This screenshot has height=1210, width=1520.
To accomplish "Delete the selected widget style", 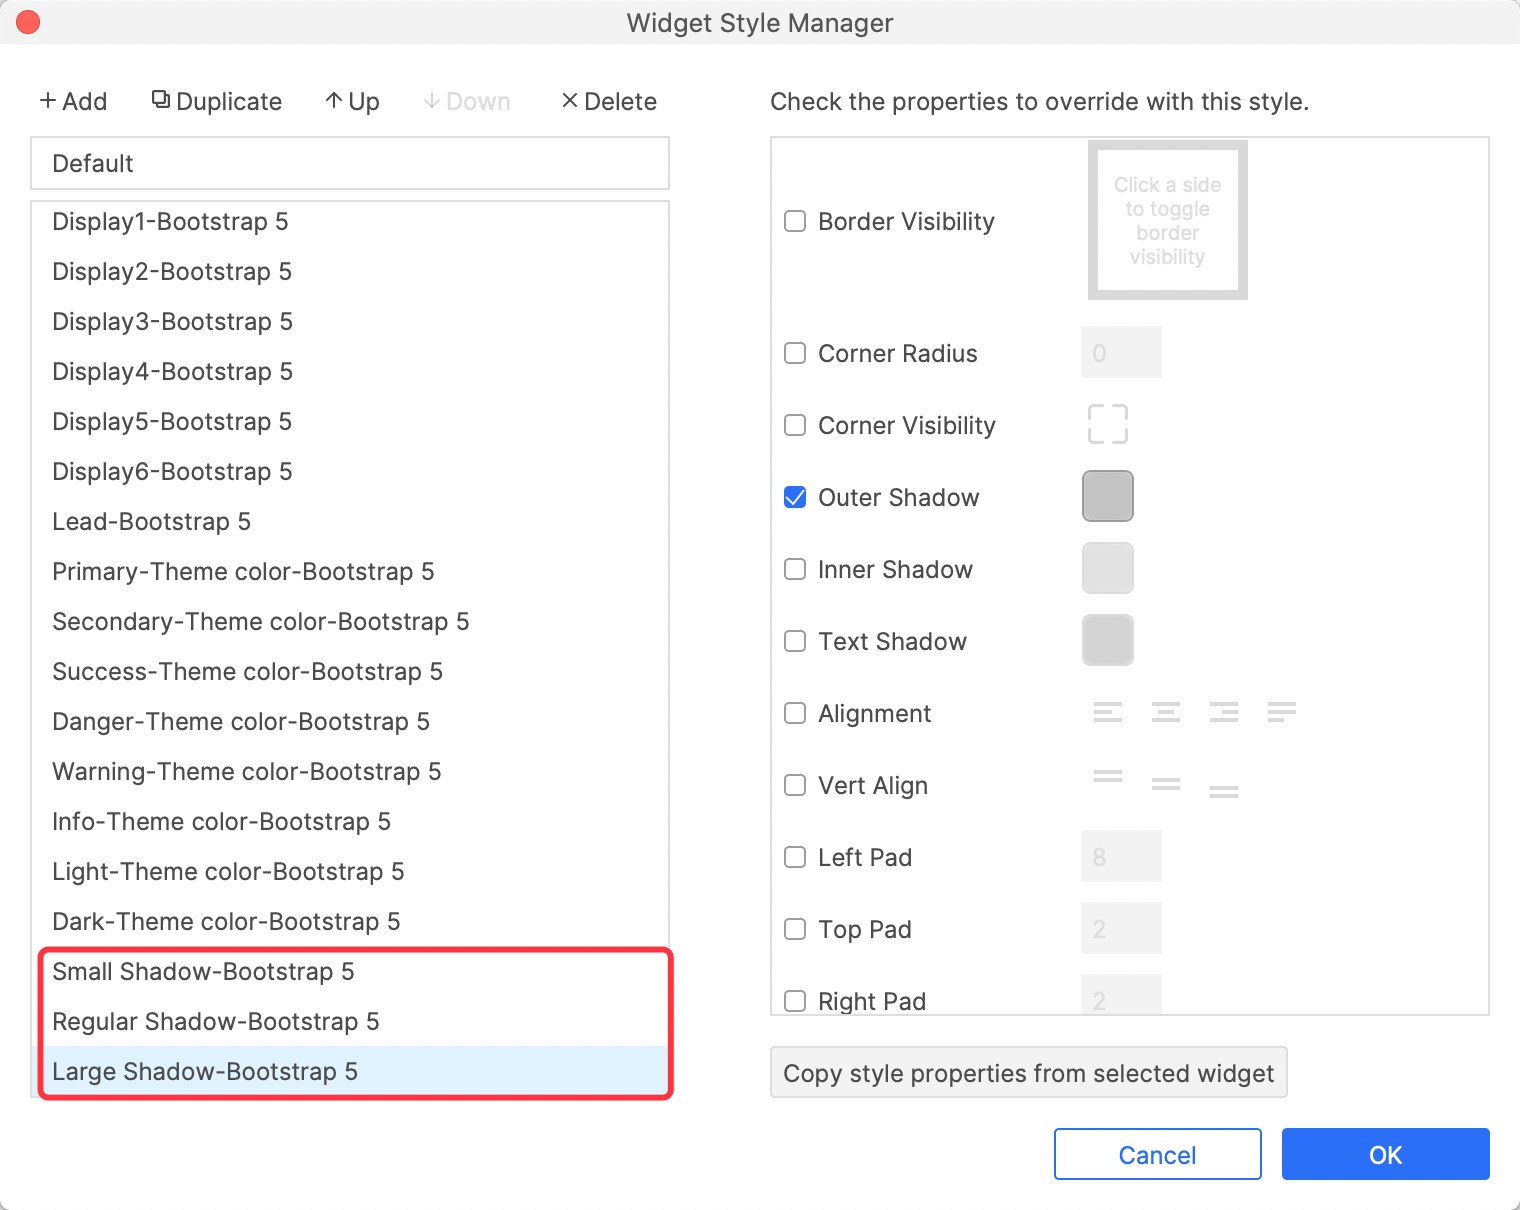I will 609,101.
